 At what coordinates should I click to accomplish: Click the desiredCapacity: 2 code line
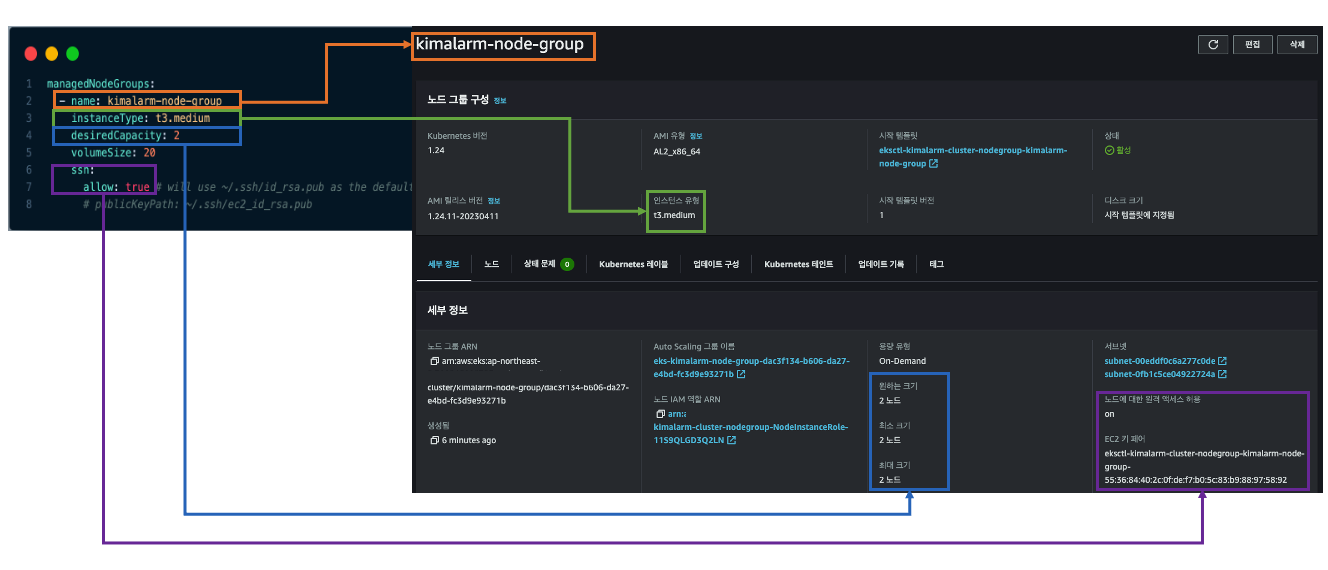click(x=125, y=135)
